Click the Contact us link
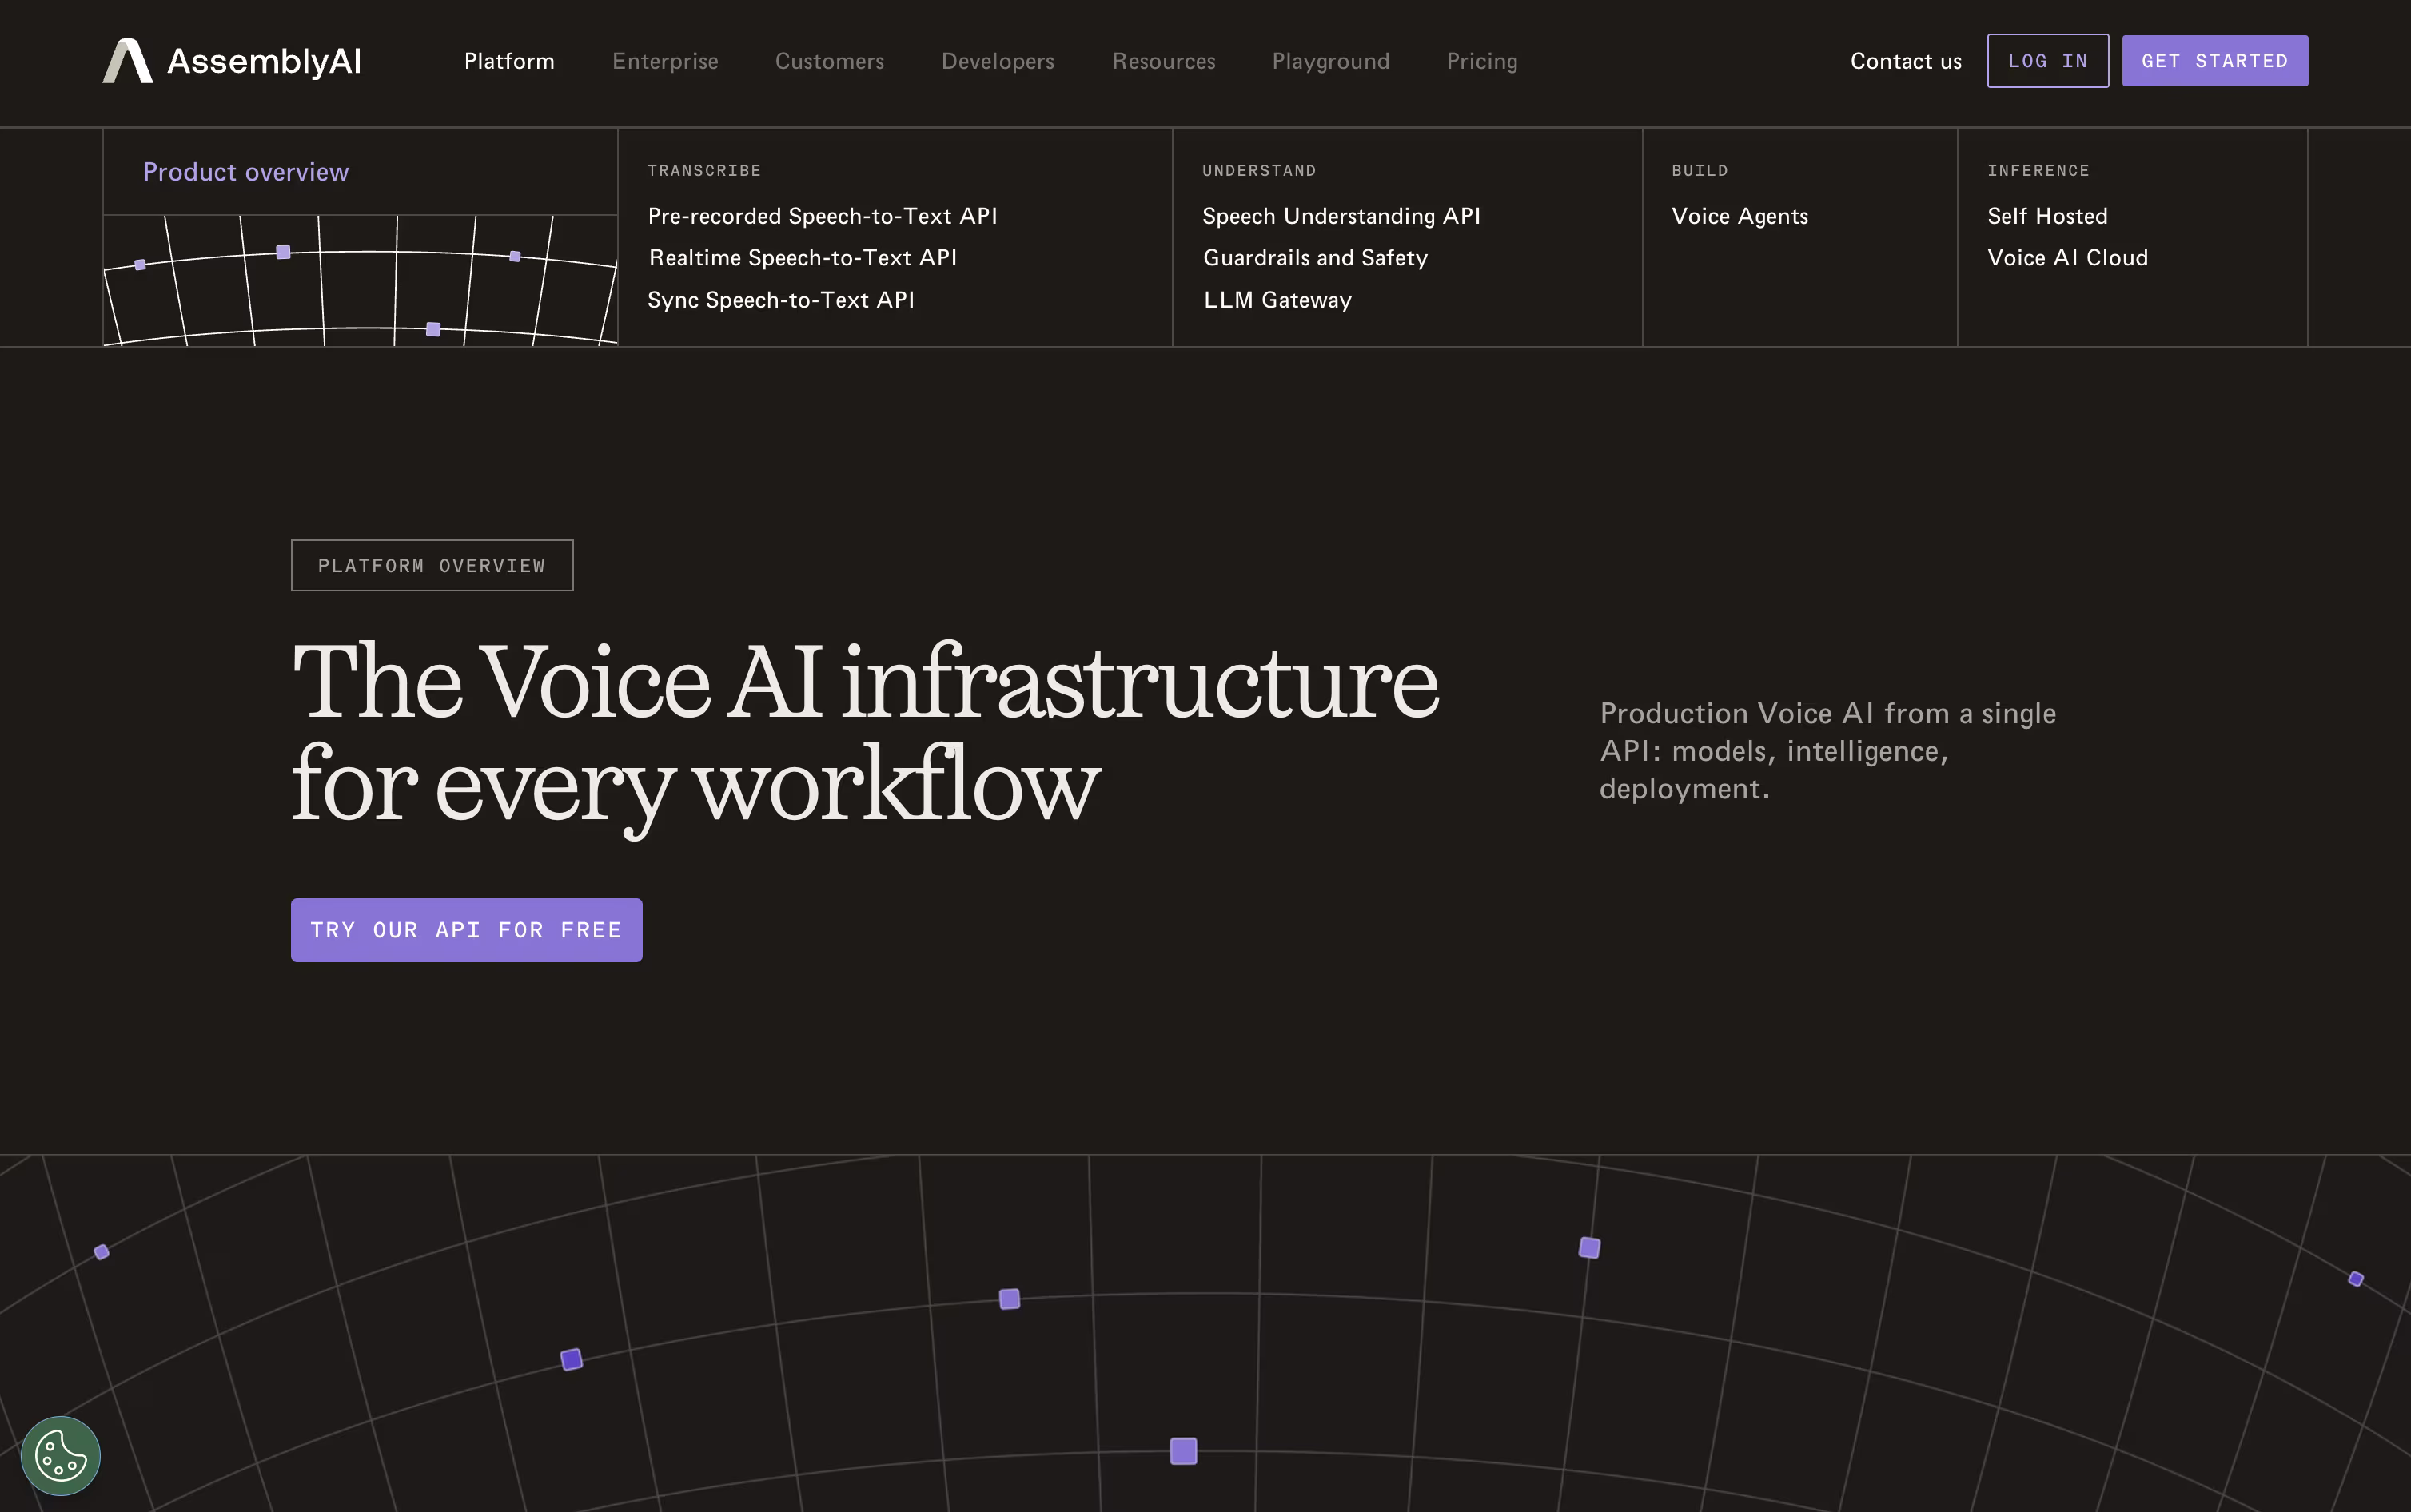 pos(1906,61)
